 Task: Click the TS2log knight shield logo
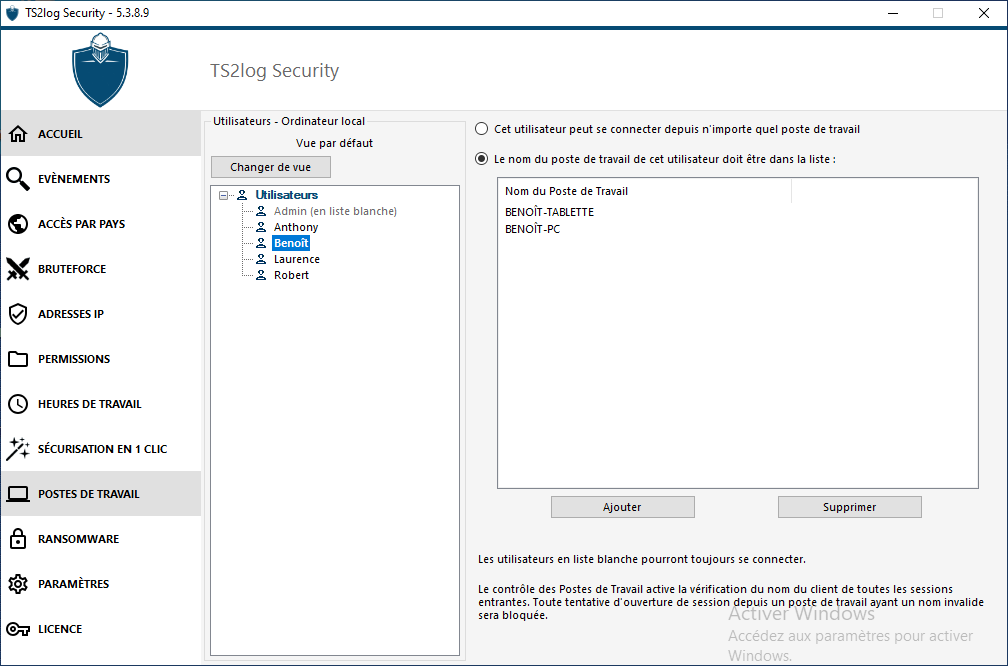[100, 70]
